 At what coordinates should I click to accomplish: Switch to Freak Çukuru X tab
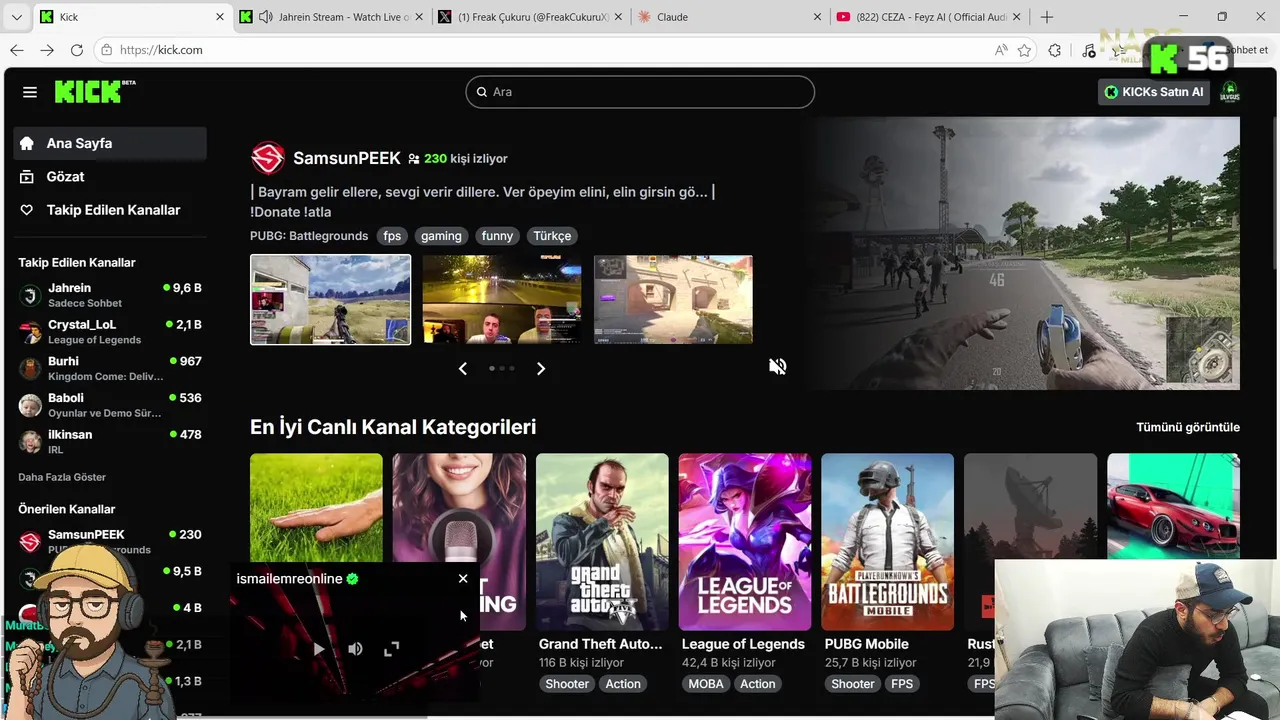530,17
